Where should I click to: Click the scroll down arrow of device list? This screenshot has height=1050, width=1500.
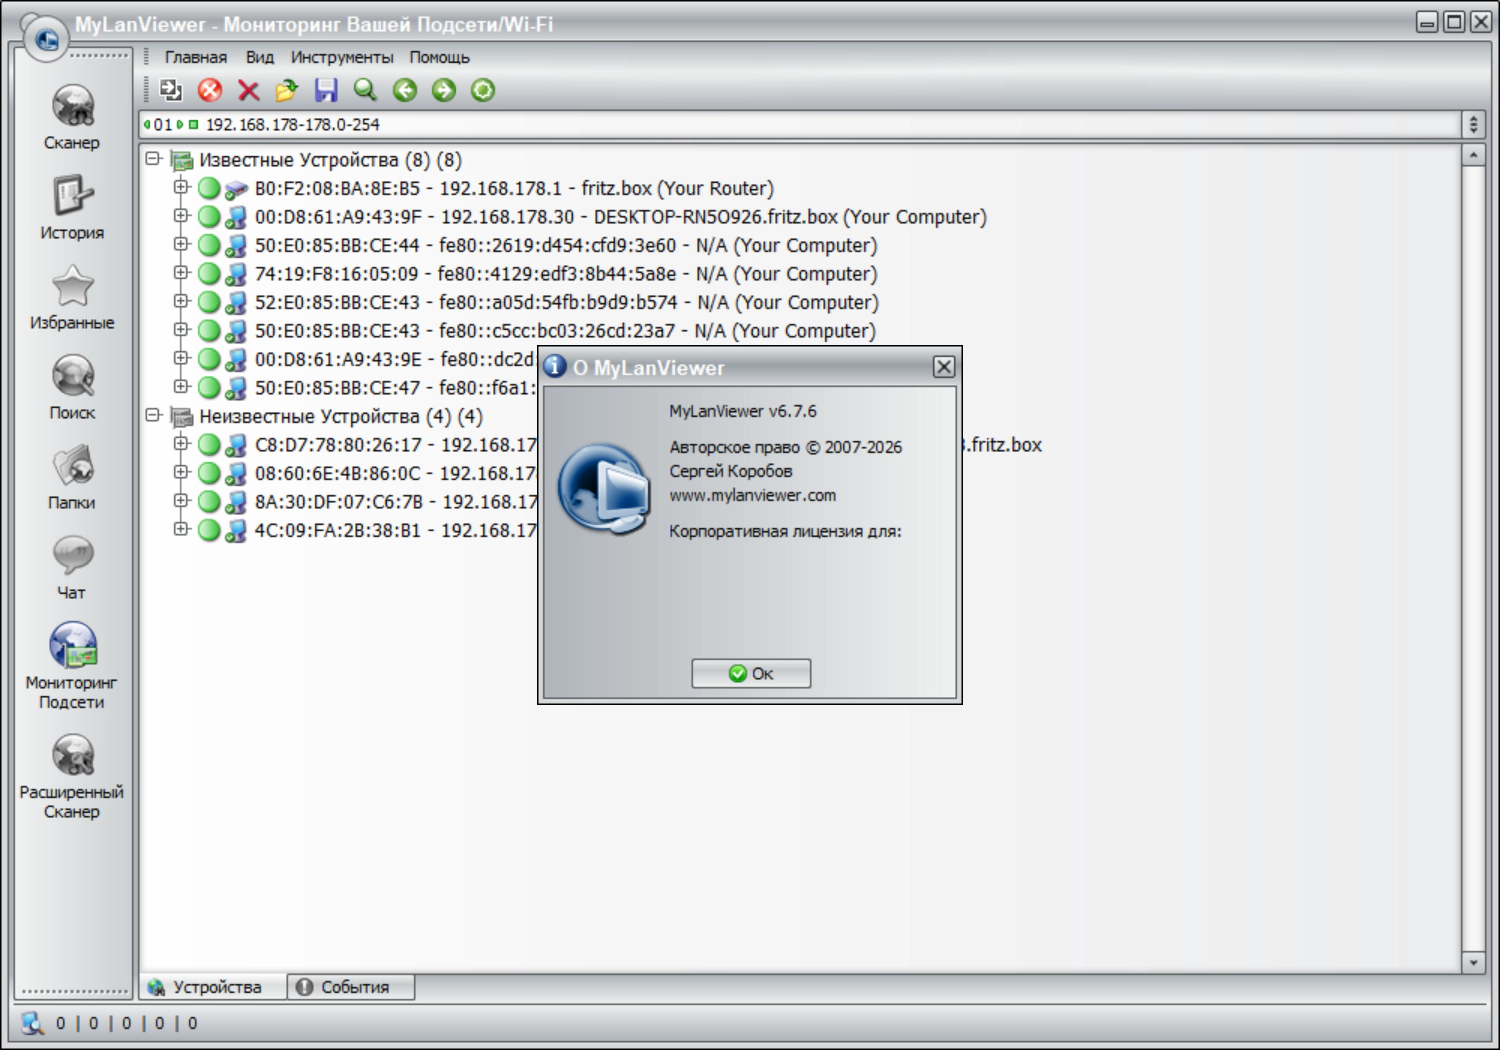1472,962
